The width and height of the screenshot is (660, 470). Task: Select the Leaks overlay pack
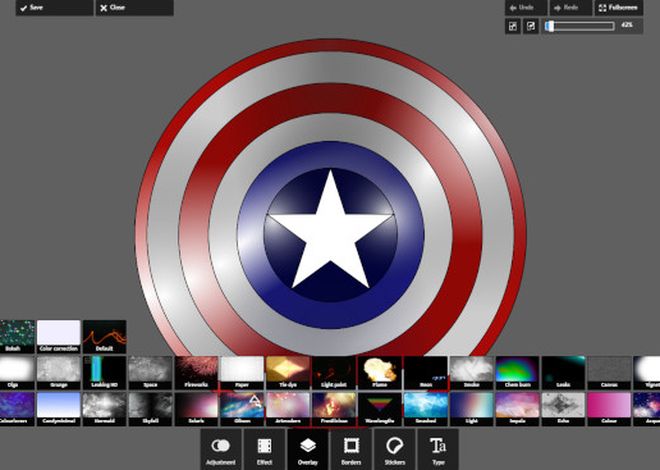click(x=563, y=372)
